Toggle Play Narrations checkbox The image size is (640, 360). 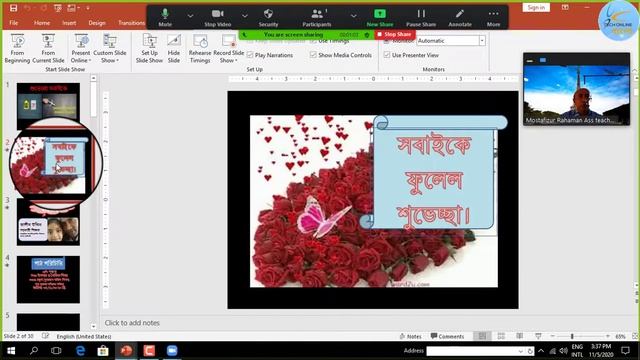point(250,55)
